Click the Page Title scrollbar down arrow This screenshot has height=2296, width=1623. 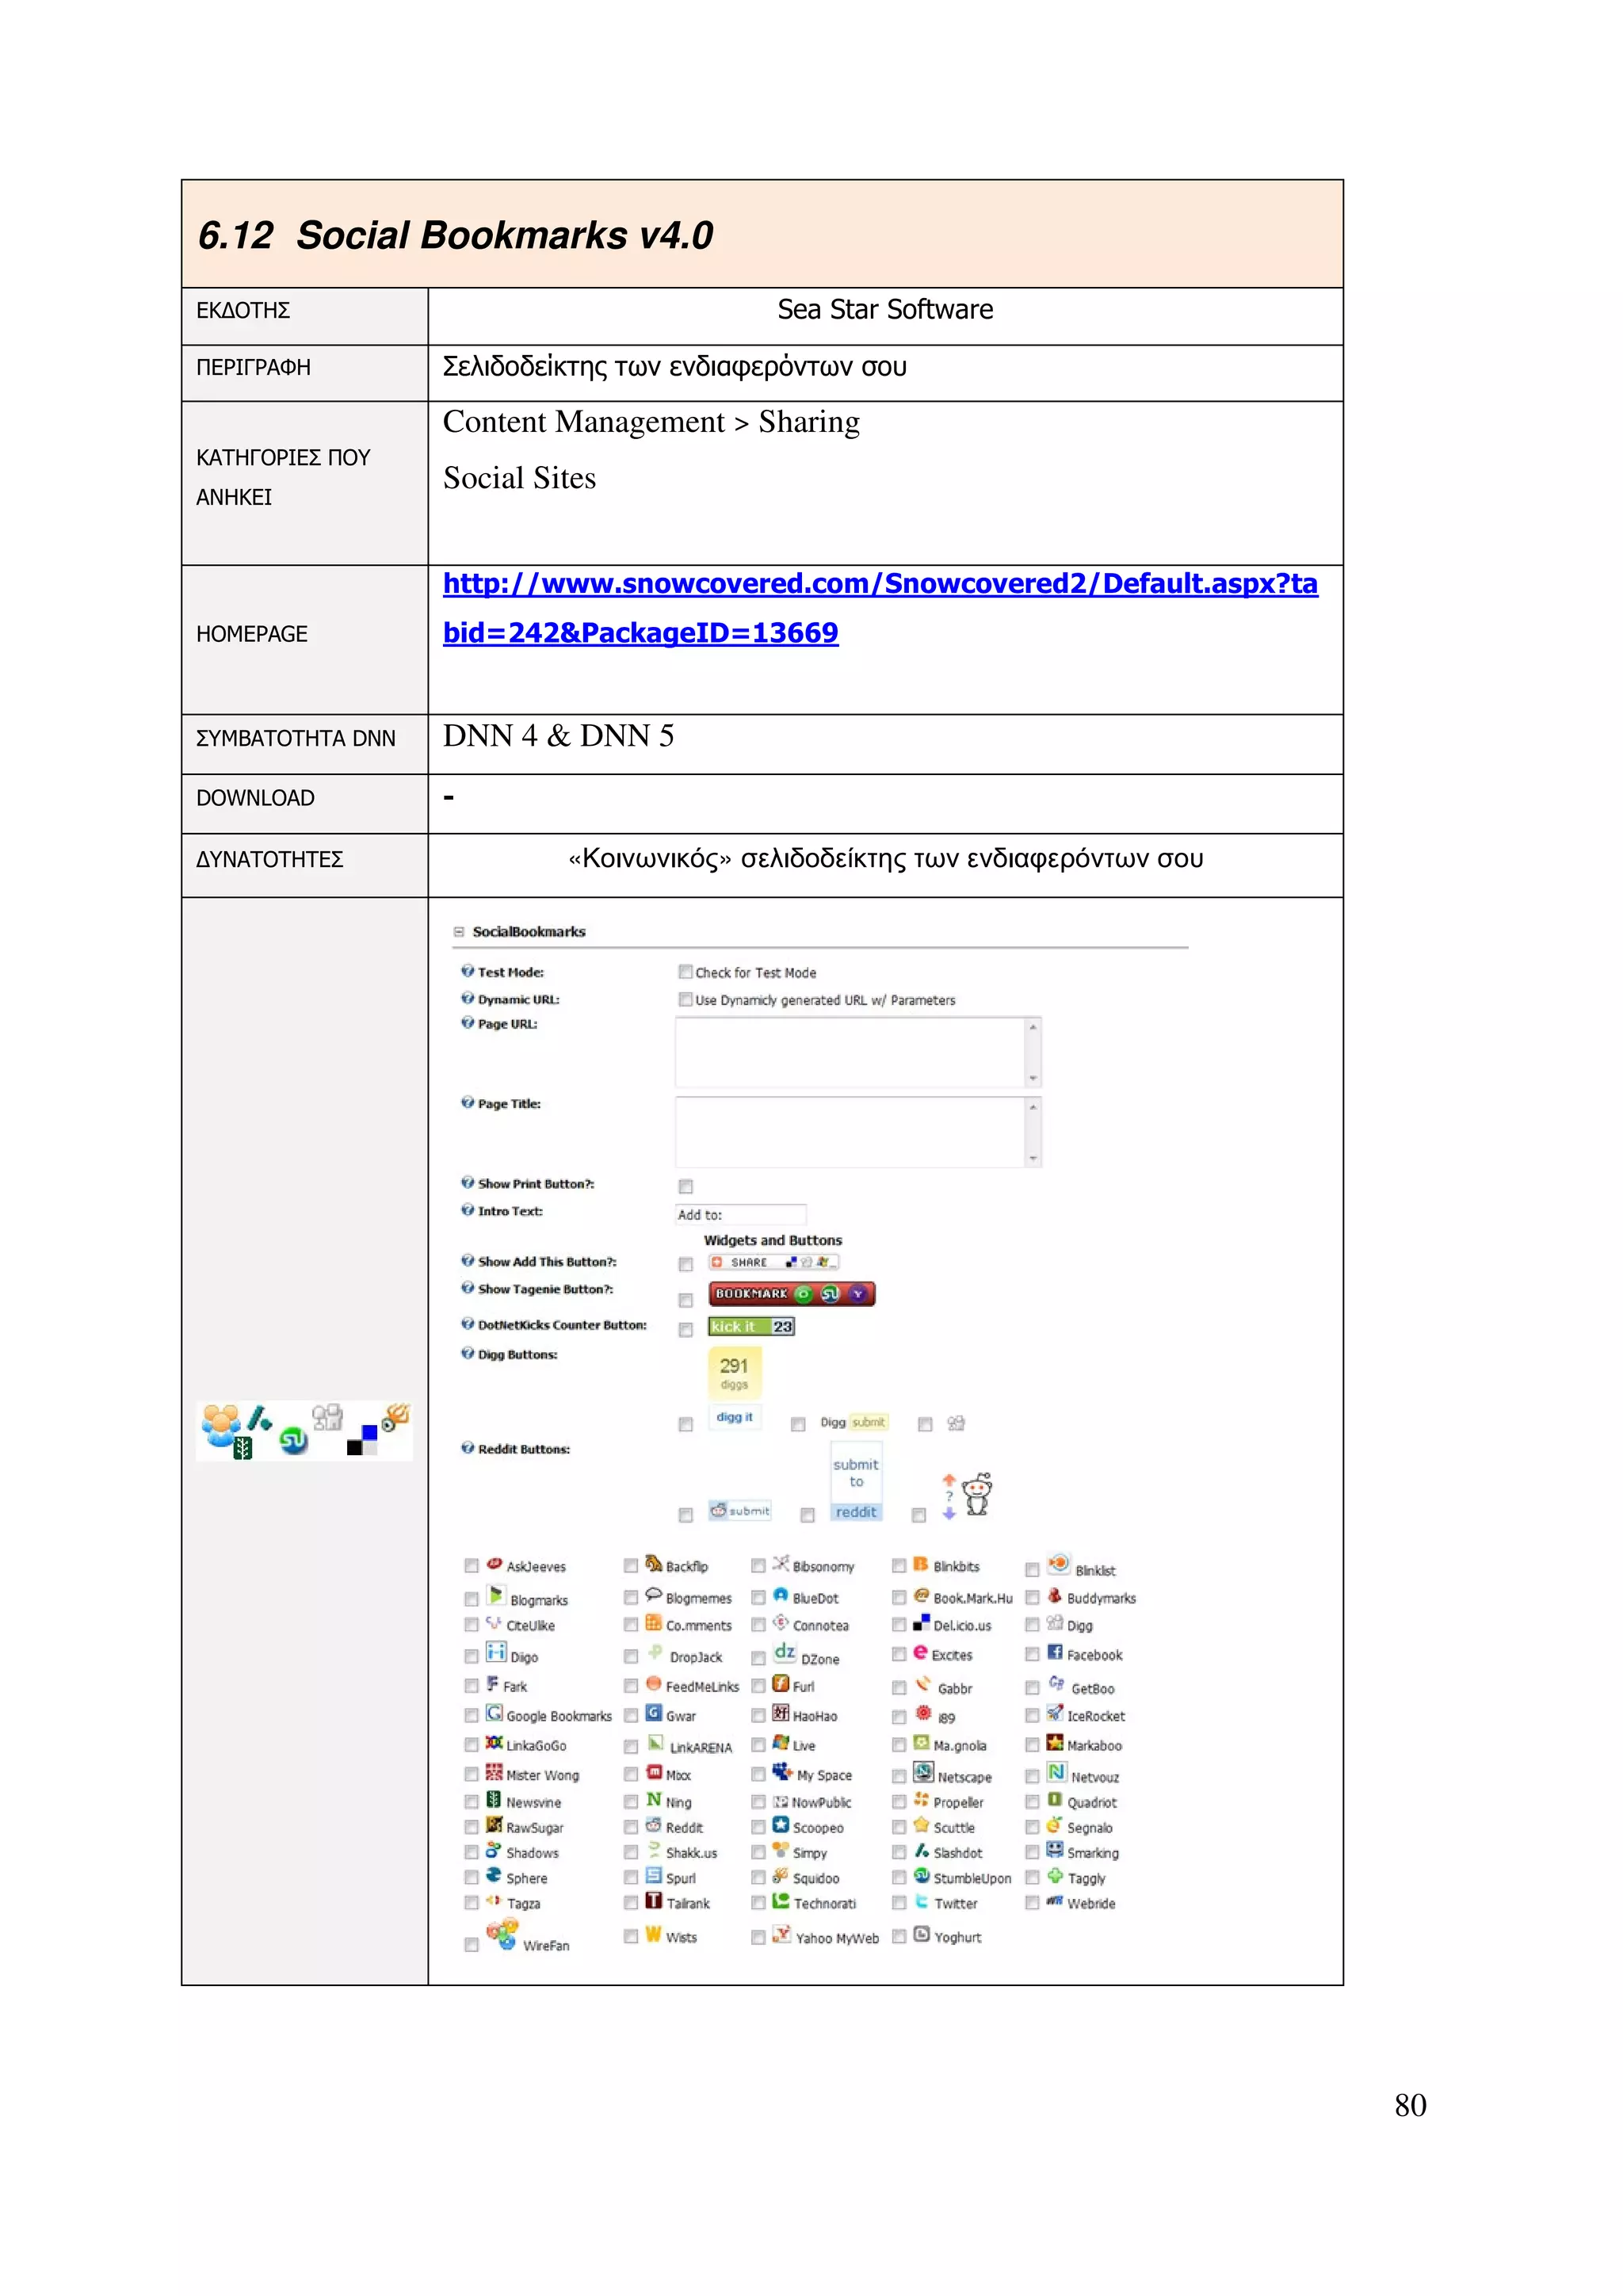(x=1033, y=1158)
